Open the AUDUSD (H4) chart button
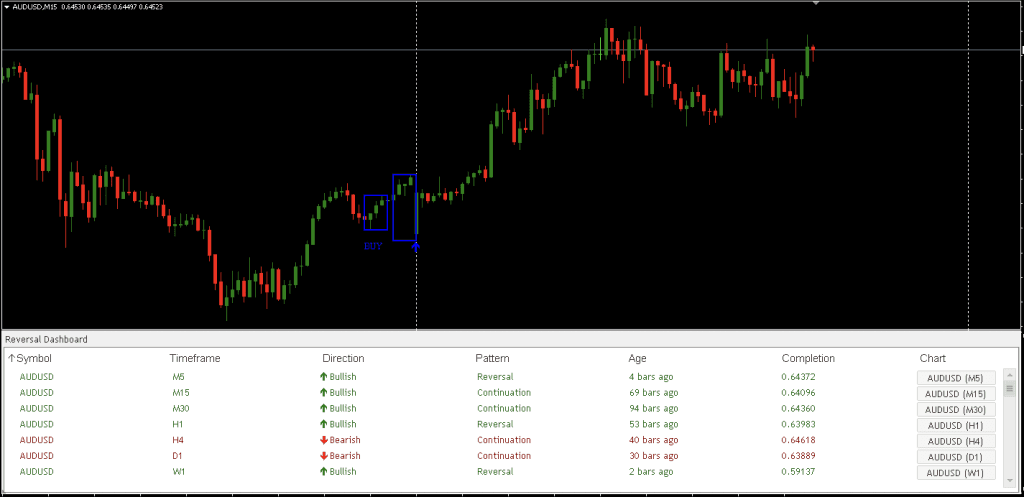Viewport: 1024px width, 497px height. pyautogui.click(x=956, y=441)
